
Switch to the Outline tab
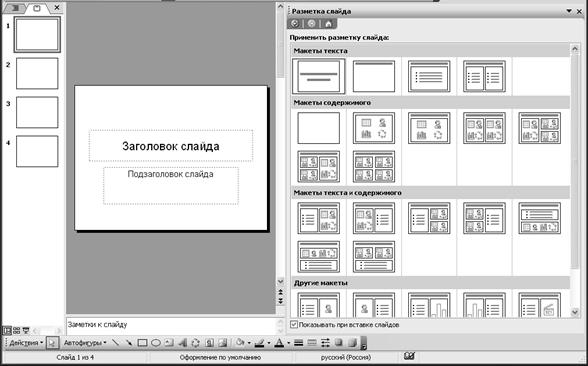tap(16, 8)
